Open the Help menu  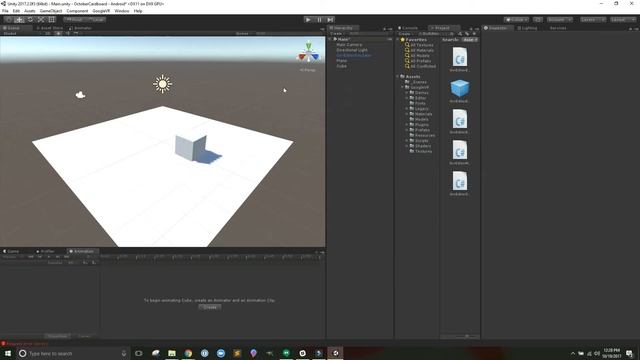coord(138,11)
